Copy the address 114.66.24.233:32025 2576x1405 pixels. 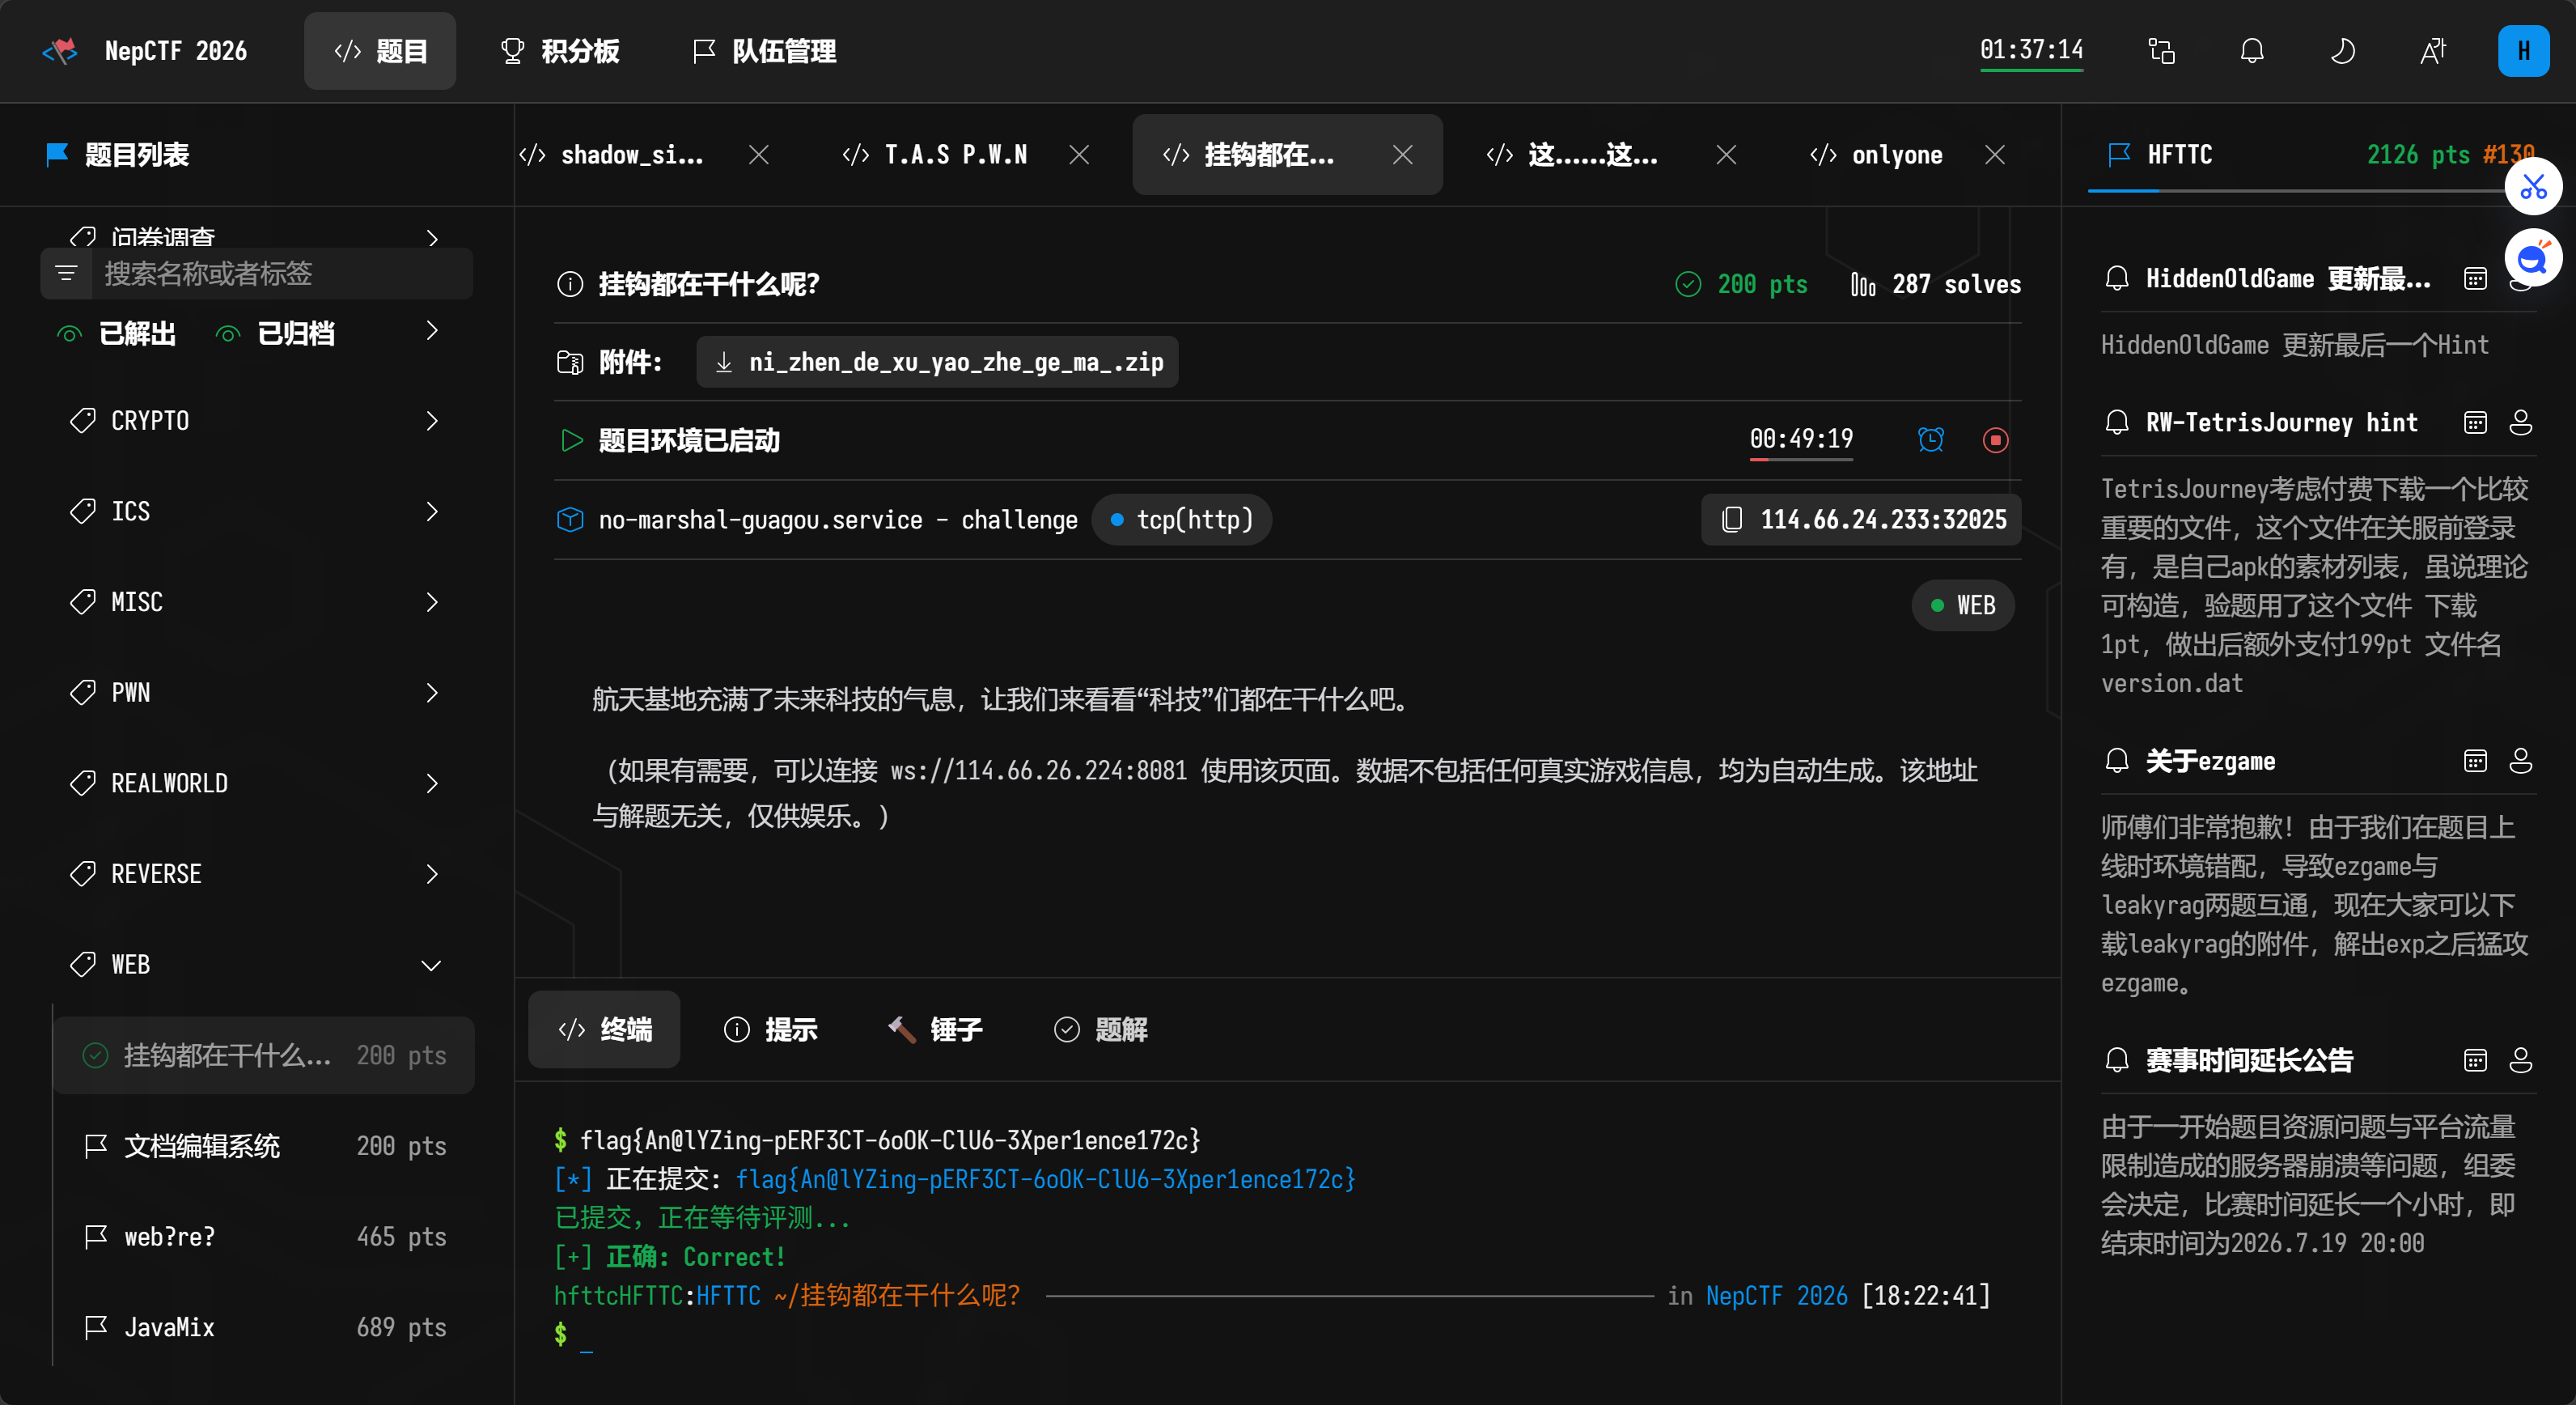click(x=1862, y=520)
